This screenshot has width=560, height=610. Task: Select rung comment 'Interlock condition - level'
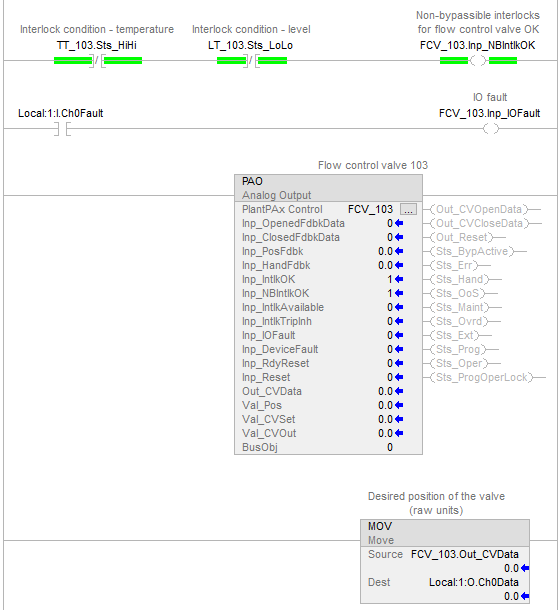251,30
